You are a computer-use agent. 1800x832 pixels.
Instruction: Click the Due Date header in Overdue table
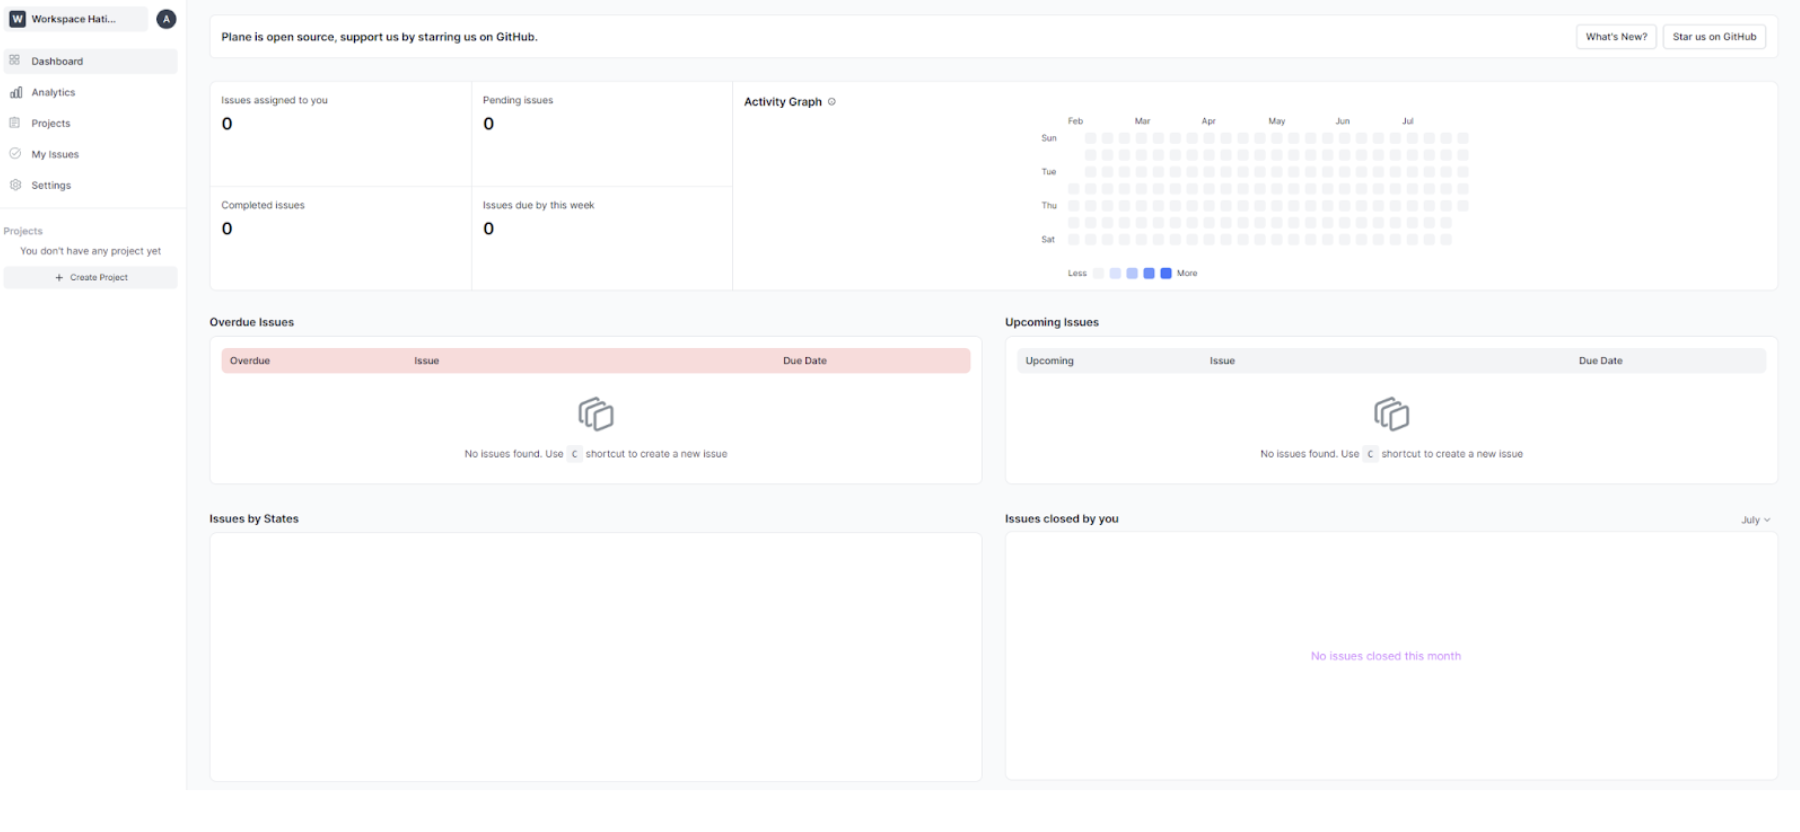[805, 361]
